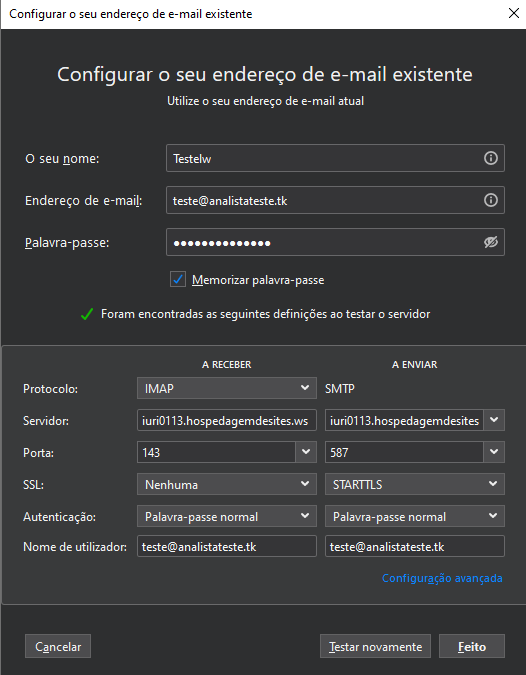Screen dimensions: 526x675
Task: Open the incoming port 143 dropdown arrow
Action: (306, 452)
